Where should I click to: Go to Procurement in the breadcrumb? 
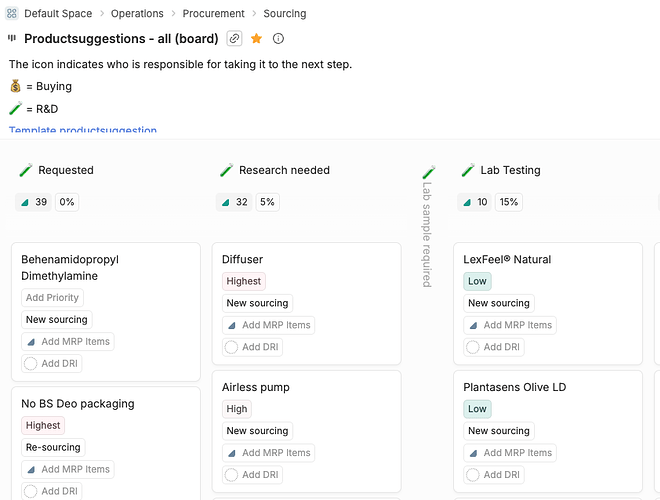coord(214,14)
